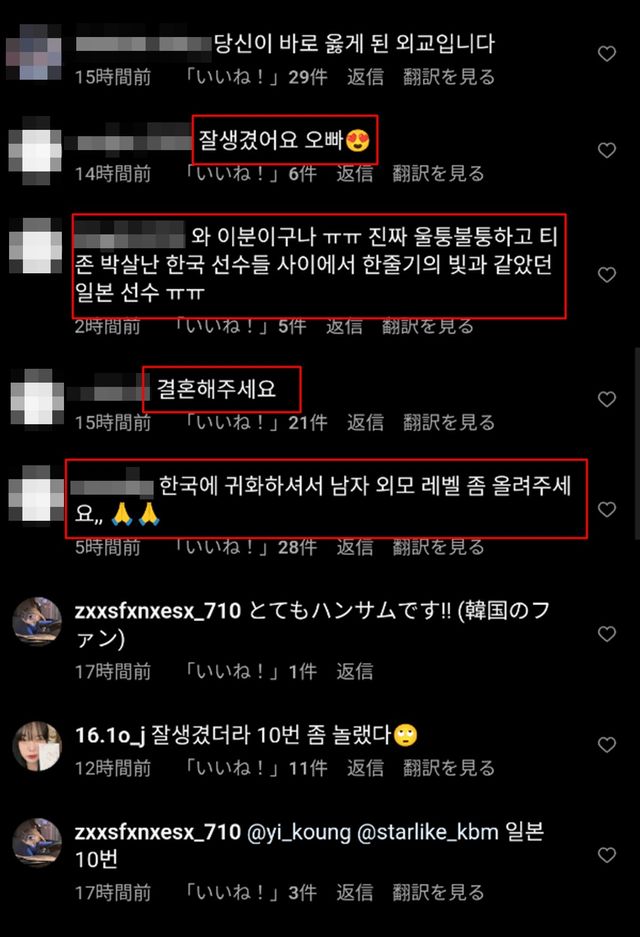Open 16.1o_j's profile picture
Image resolution: width=640 pixels, height=937 pixels.
(x=37, y=746)
